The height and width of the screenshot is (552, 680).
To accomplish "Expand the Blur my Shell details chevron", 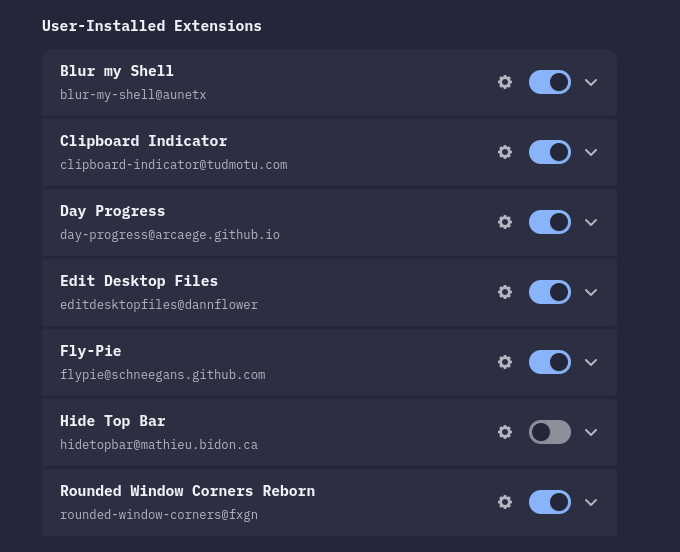I will pos(591,82).
